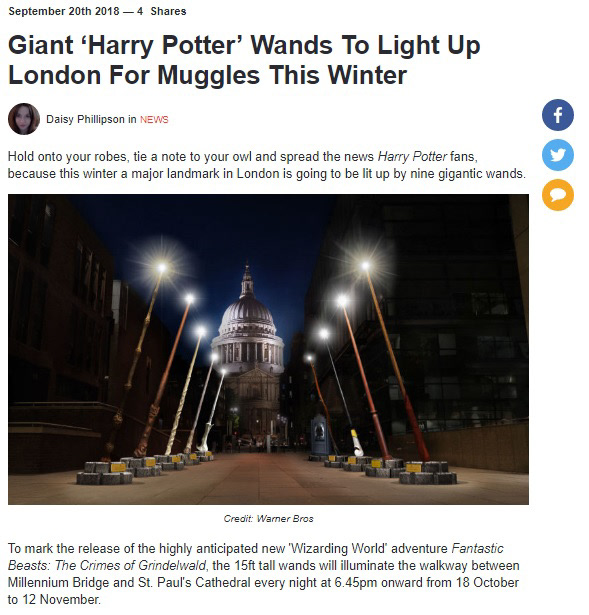Image resolution: width=589 pixels, height=615 pixels.
Task: Open the giant wands photo
Action: coord(268,349)
